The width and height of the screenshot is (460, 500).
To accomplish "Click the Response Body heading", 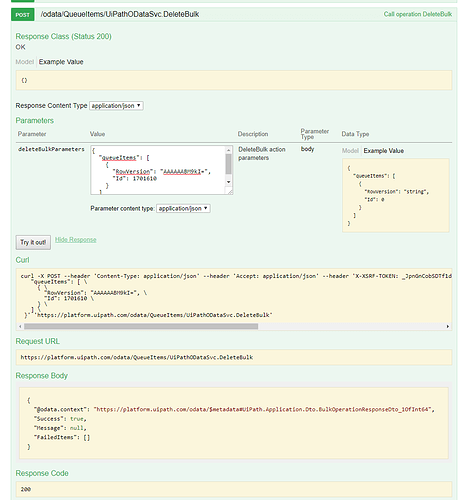I will coord(42,376).
